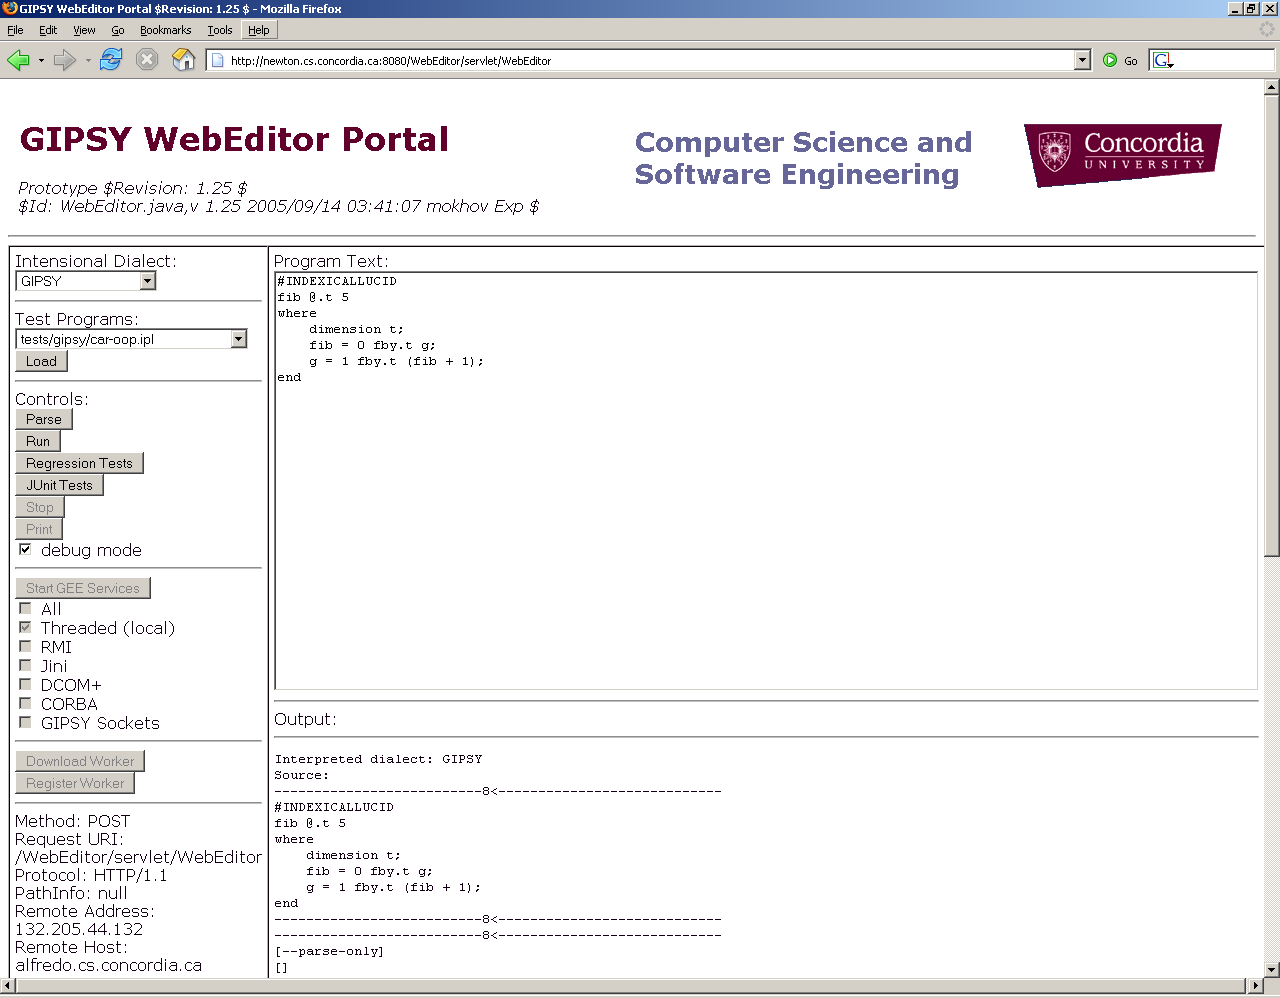Check the CORBA option
The width and height of the screenshot is (1280, 998).
pos(25,704)
